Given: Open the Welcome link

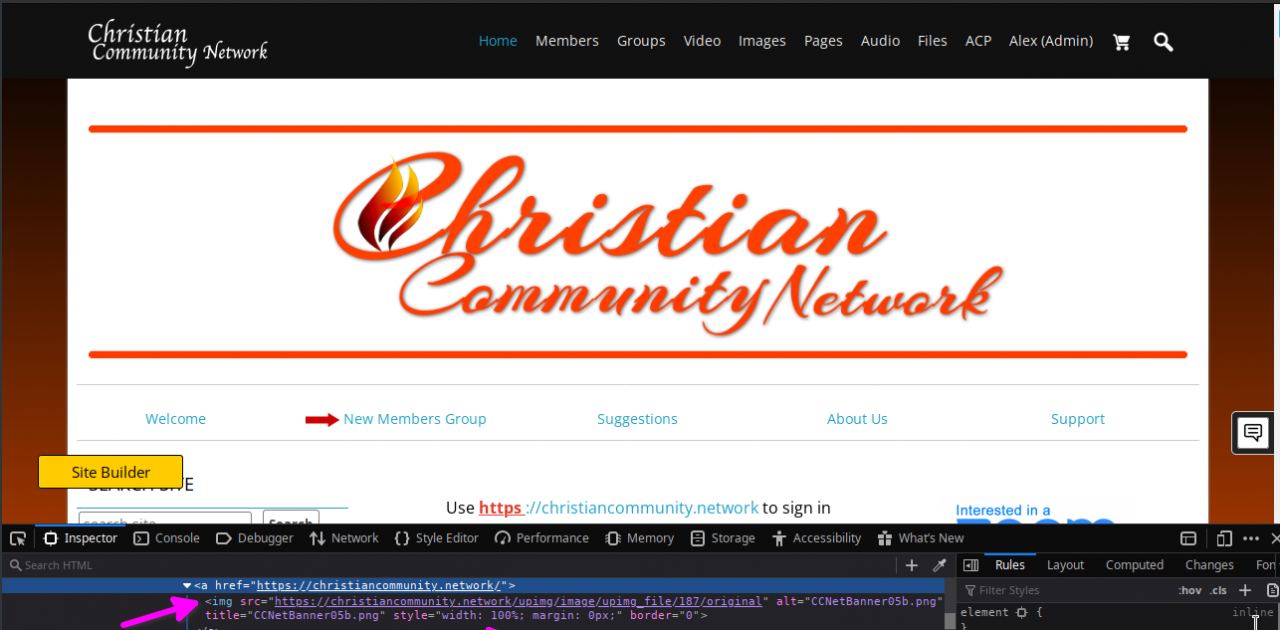Looking at the screenshot, I should coord(175,419).
